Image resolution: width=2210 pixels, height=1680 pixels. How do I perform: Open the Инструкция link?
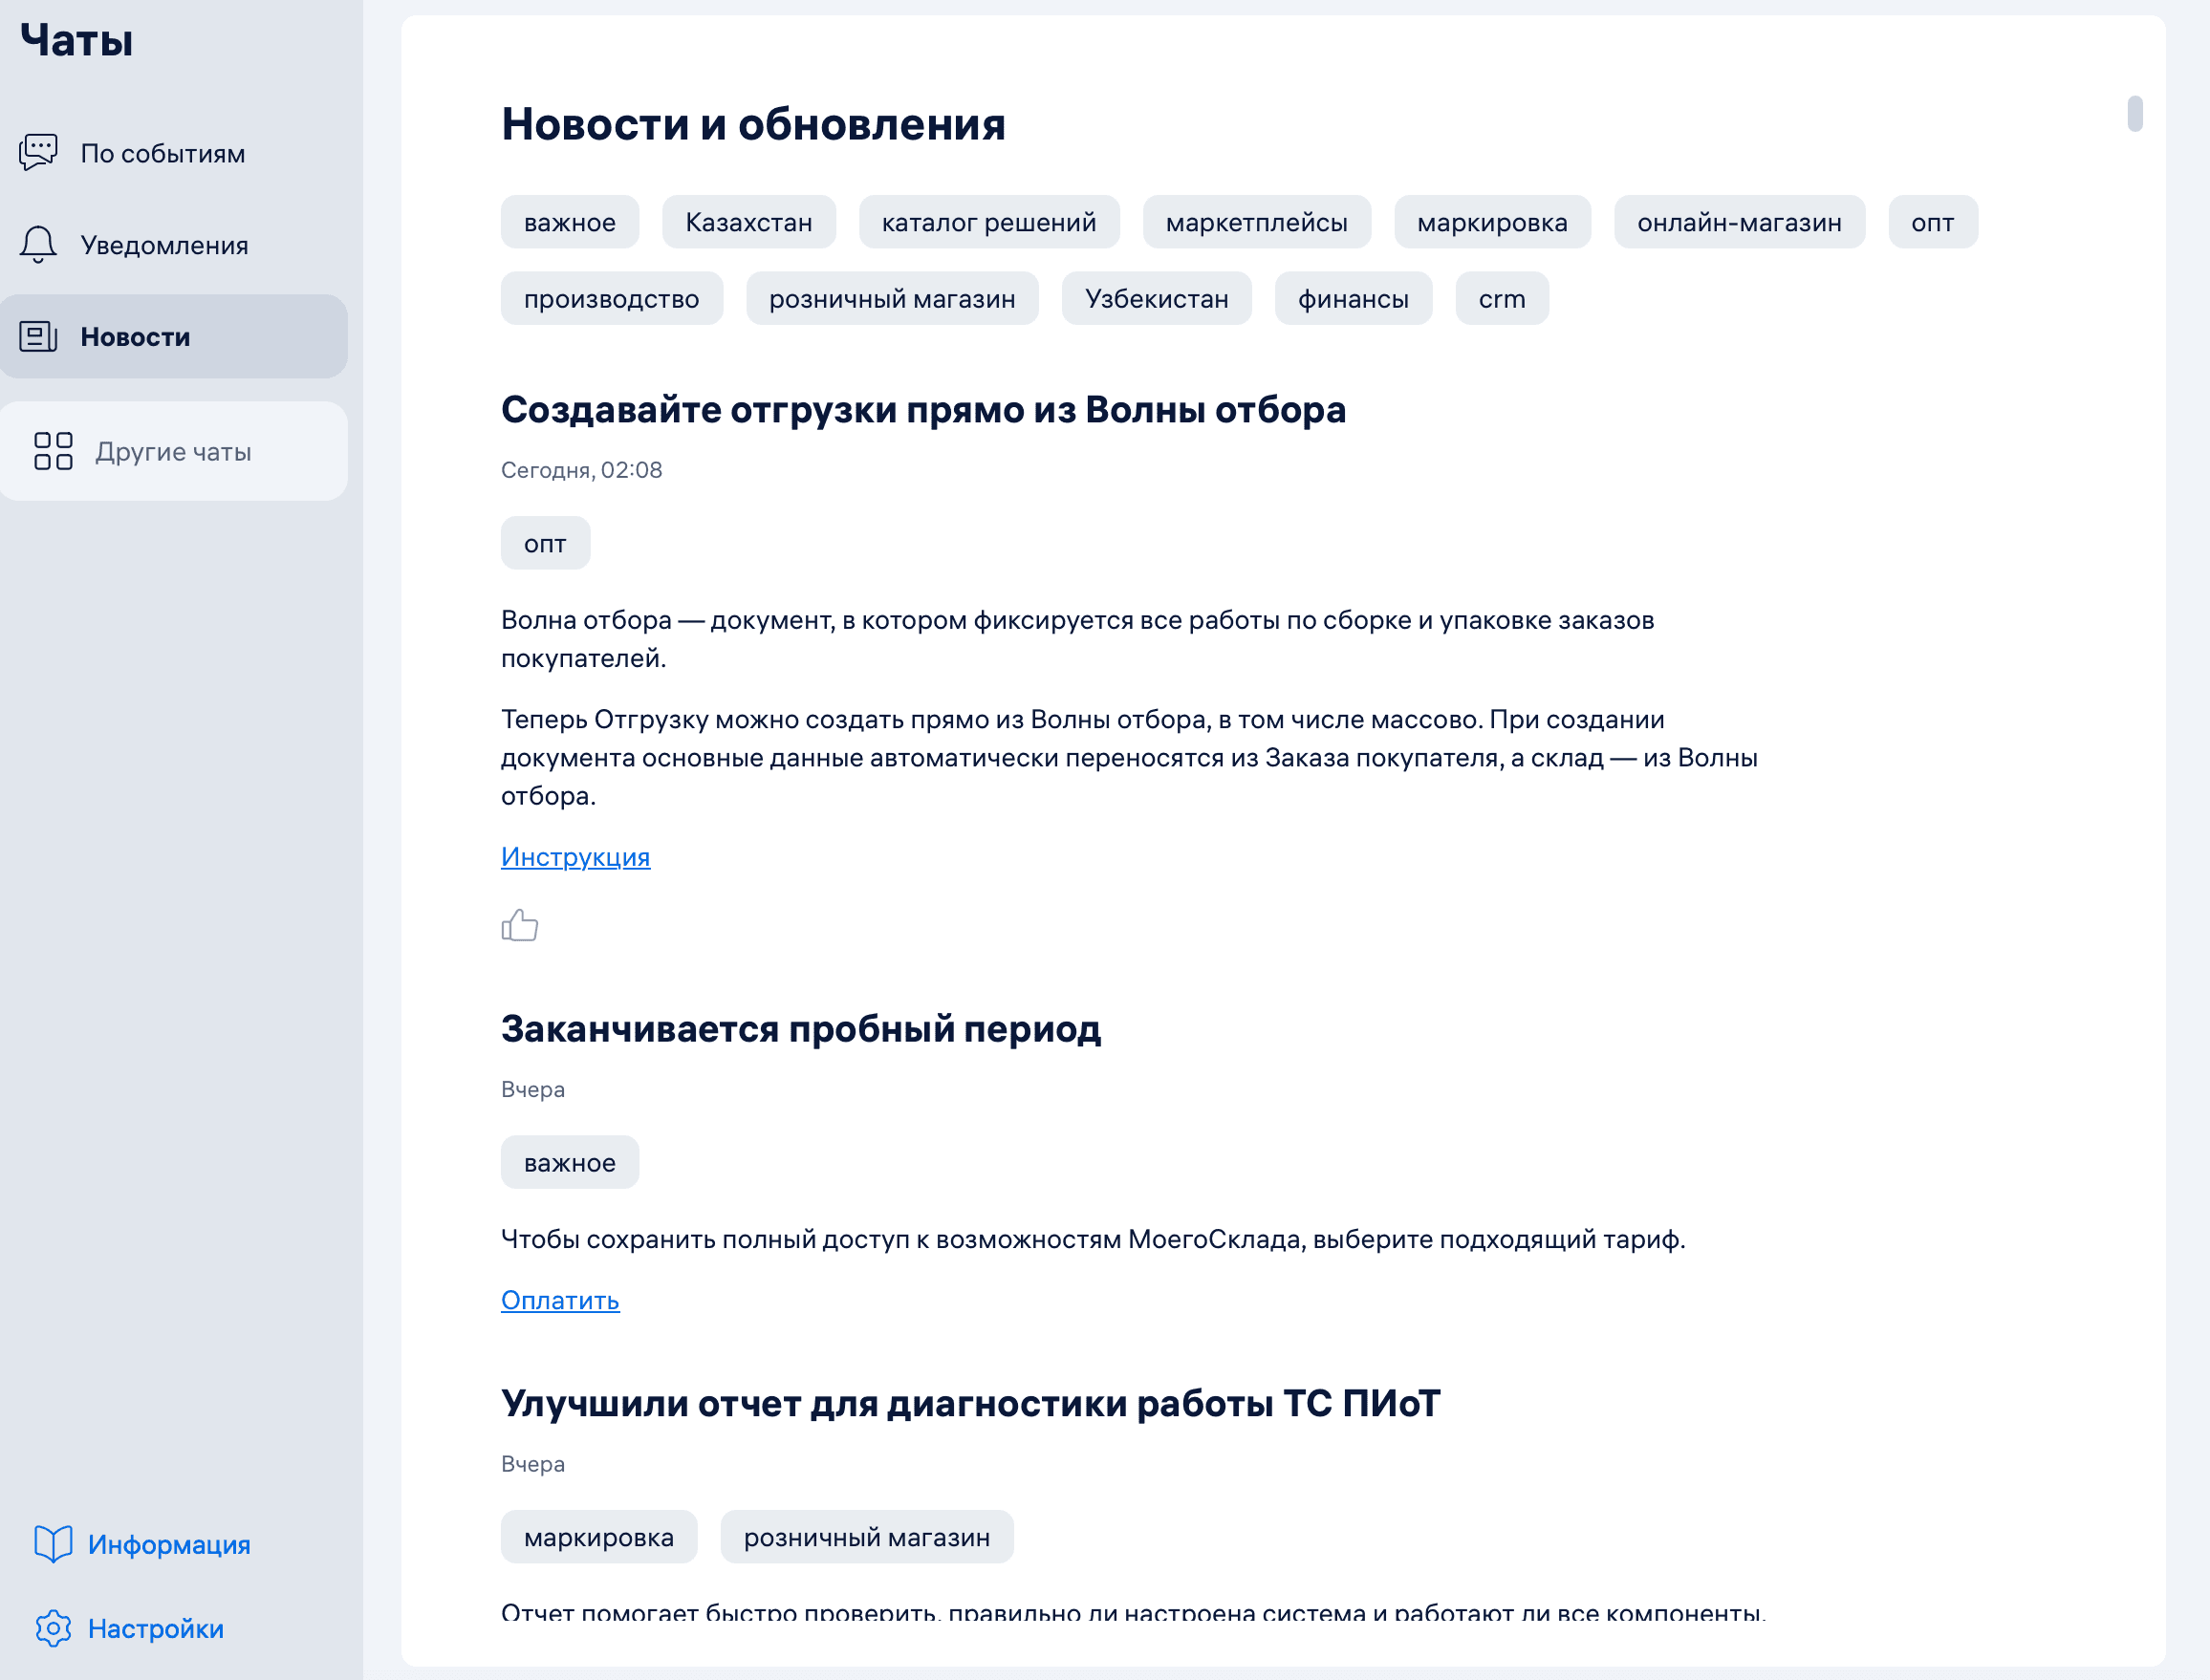576,857
